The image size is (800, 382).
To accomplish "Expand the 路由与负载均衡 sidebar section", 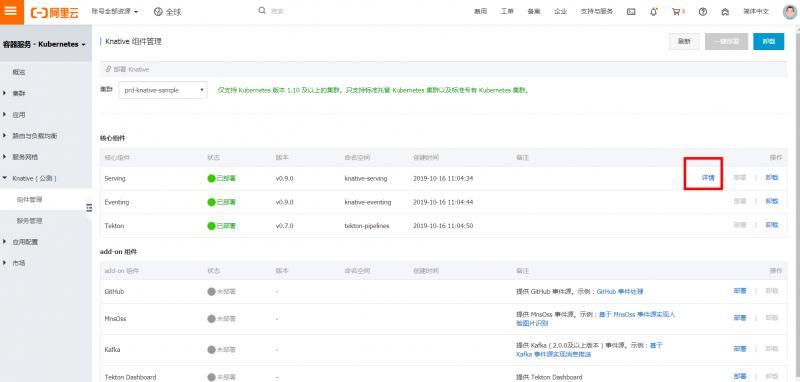I will (34, 136).
